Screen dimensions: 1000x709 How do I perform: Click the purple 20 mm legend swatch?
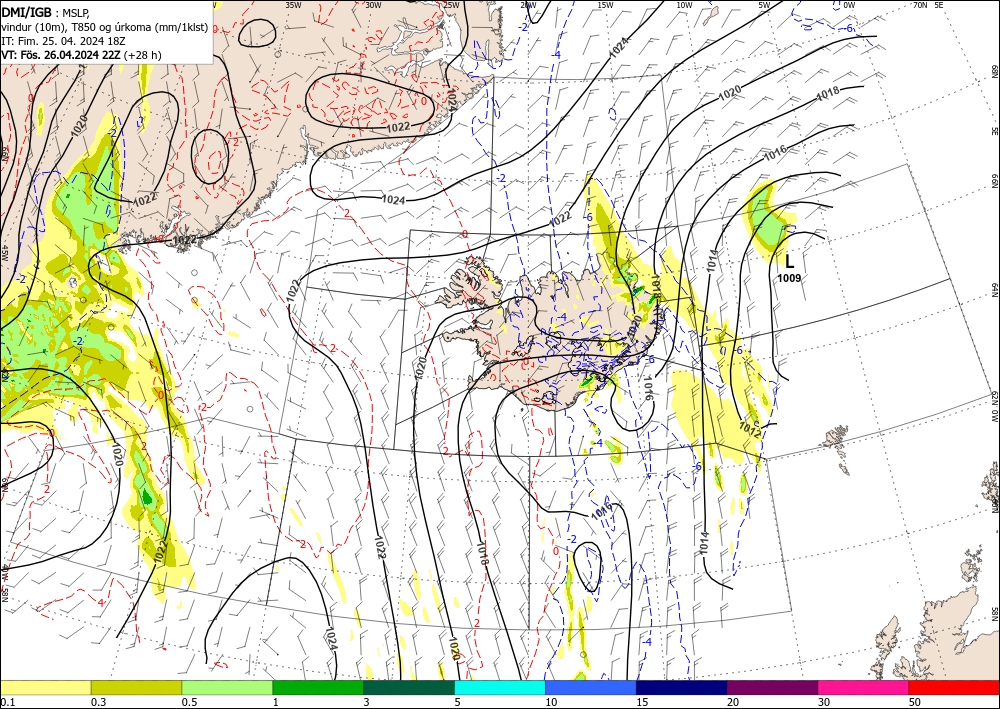[x=772, y=687]
